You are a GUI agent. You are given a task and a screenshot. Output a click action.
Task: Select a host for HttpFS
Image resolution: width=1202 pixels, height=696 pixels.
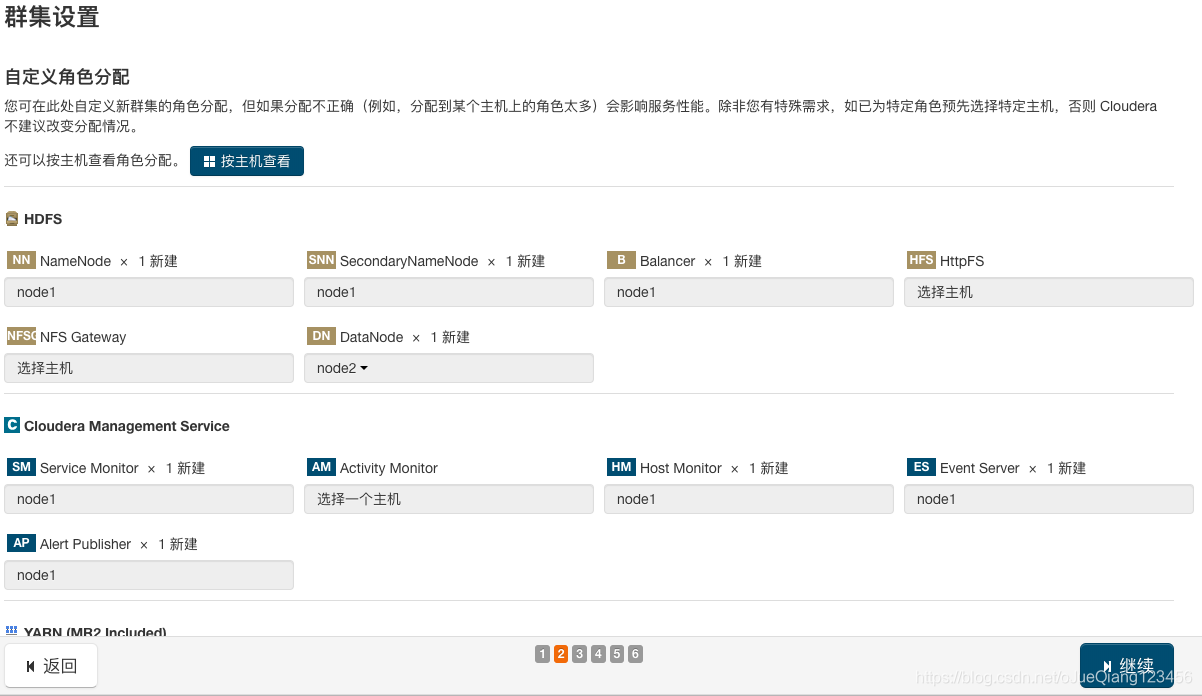pyautogui.click(x=1049, y=292)
